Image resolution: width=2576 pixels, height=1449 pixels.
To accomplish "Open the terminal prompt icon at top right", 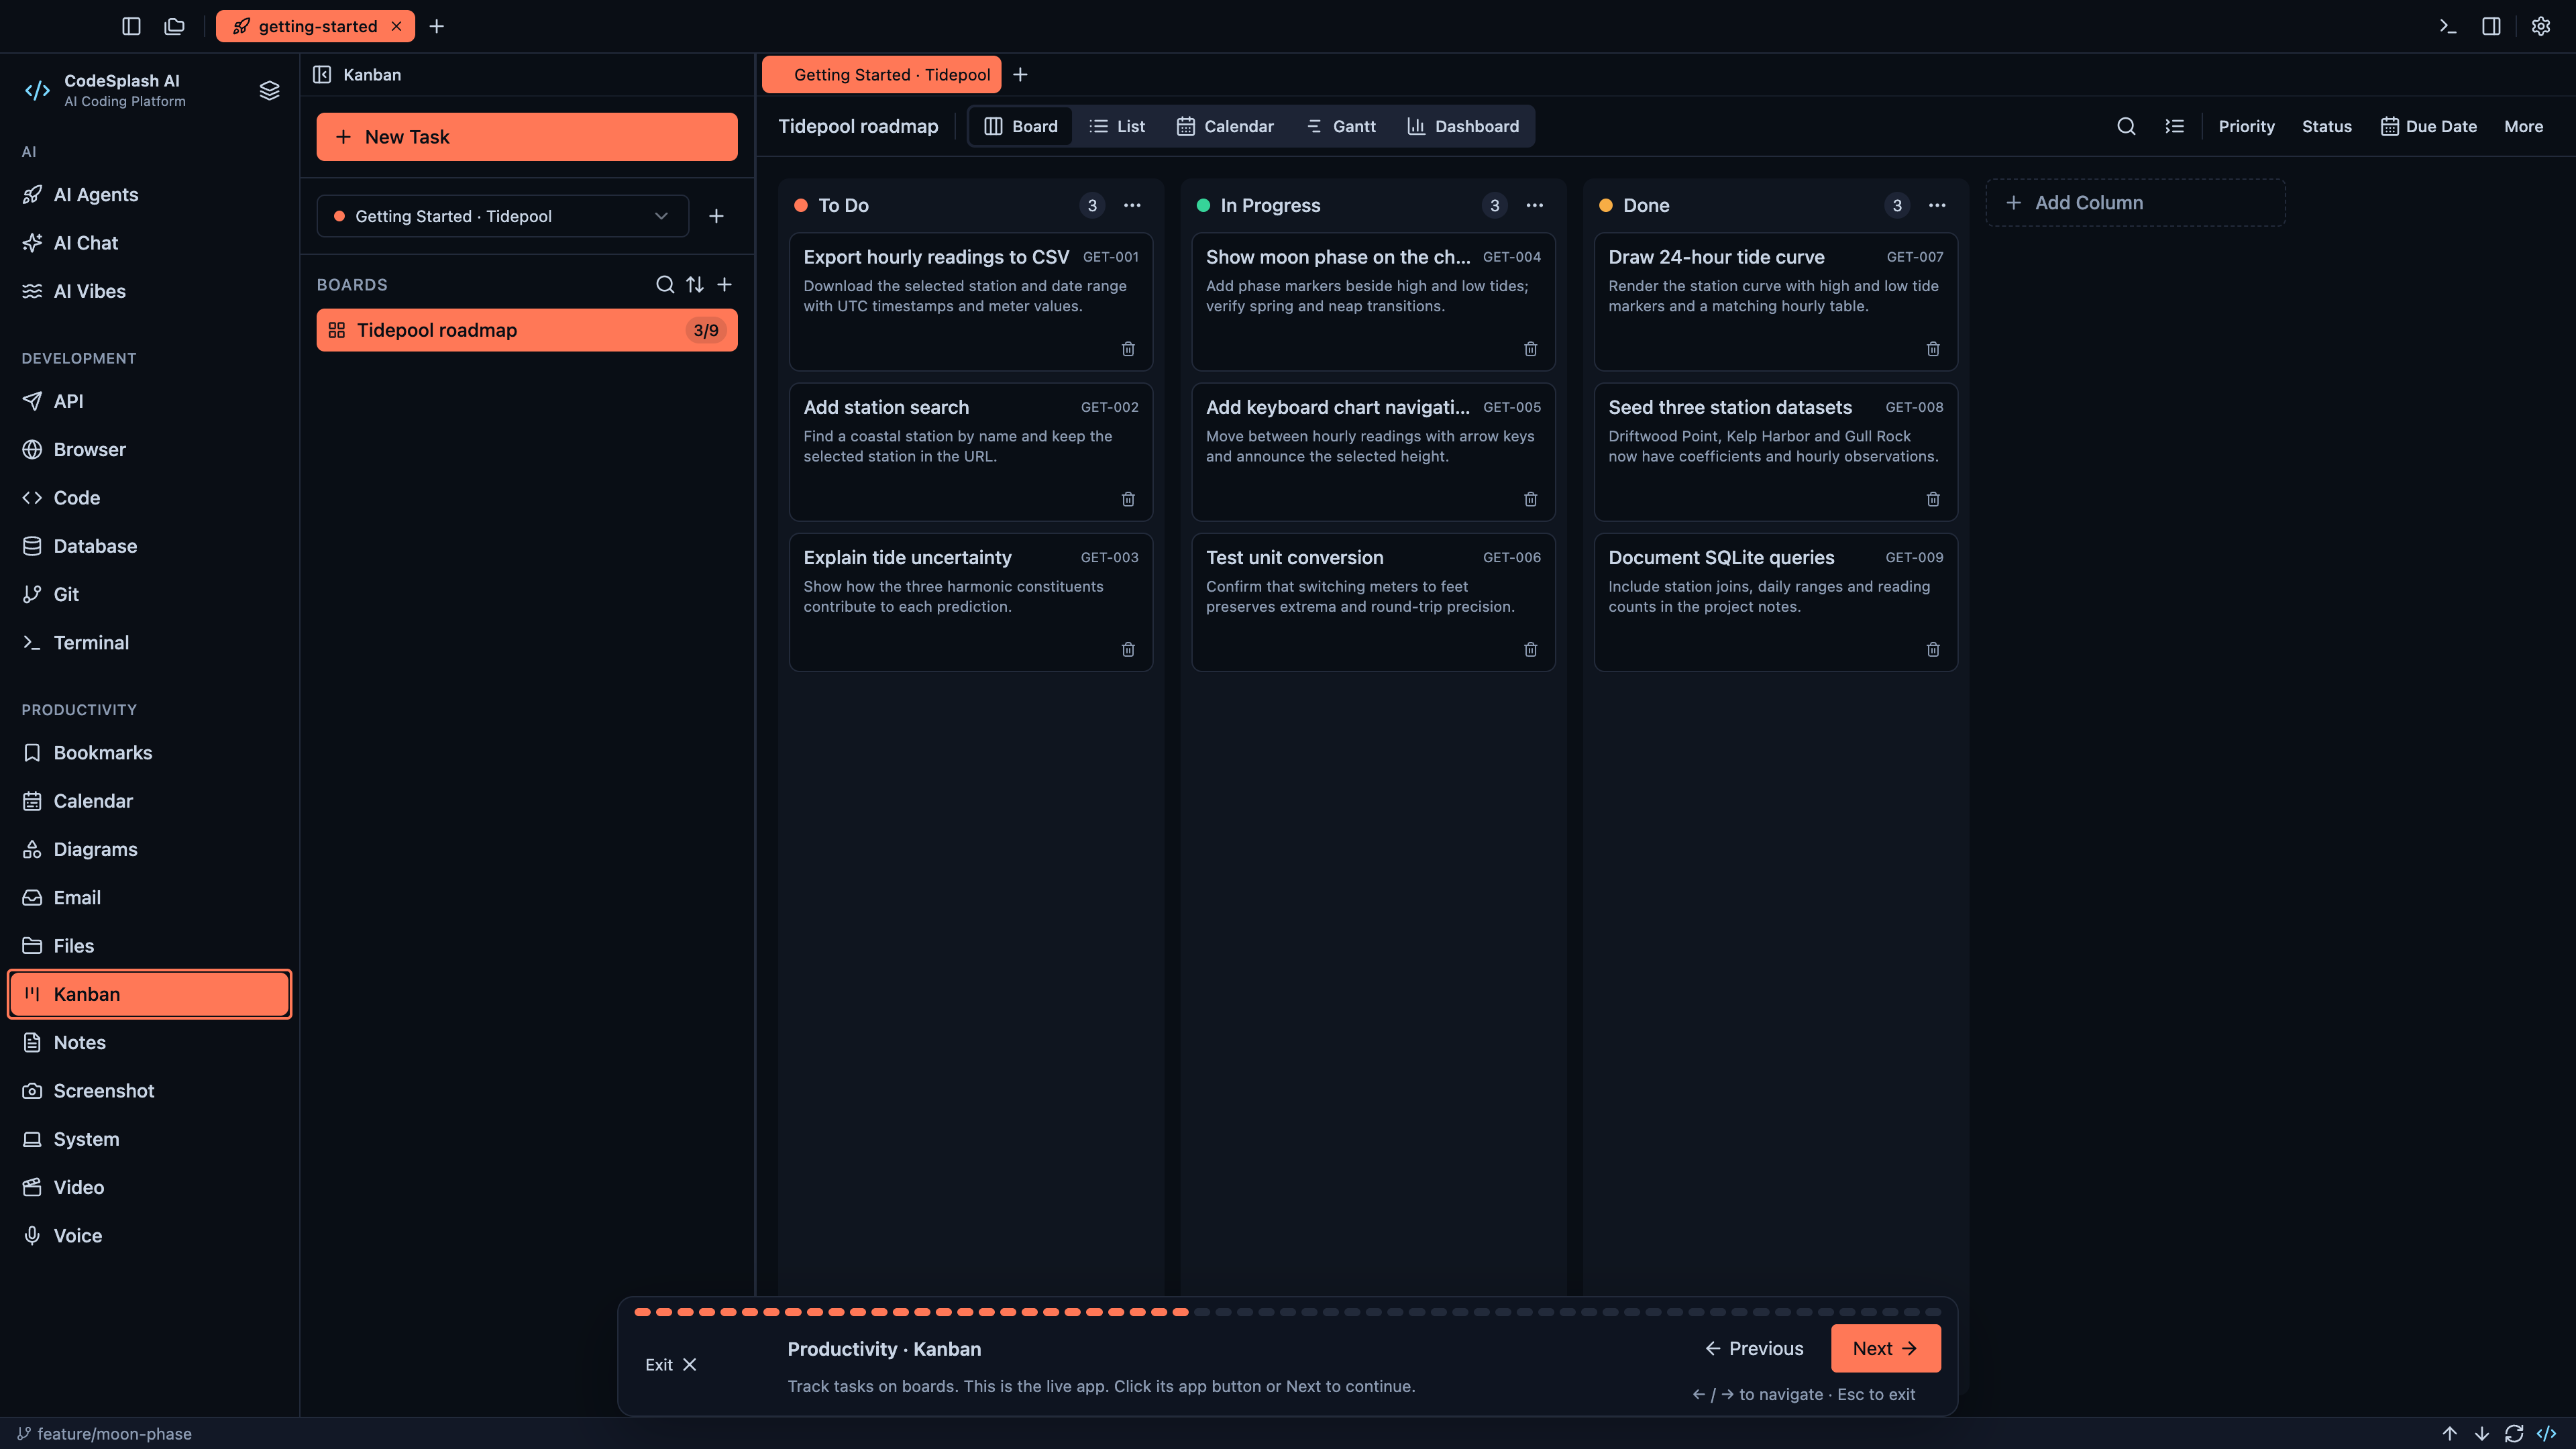I will click(x=2447, y=26).
